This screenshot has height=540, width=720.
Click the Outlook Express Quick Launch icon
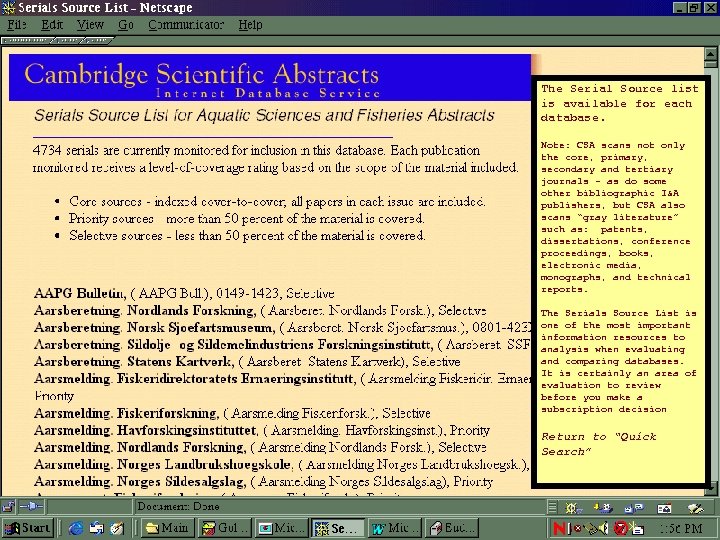click(x=97, y=529)
